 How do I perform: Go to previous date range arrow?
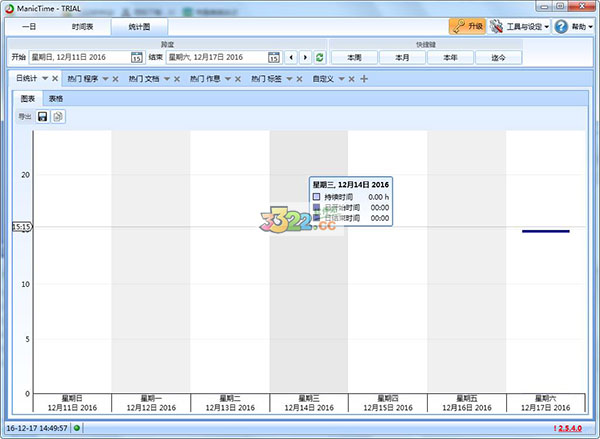click(292, 58)
